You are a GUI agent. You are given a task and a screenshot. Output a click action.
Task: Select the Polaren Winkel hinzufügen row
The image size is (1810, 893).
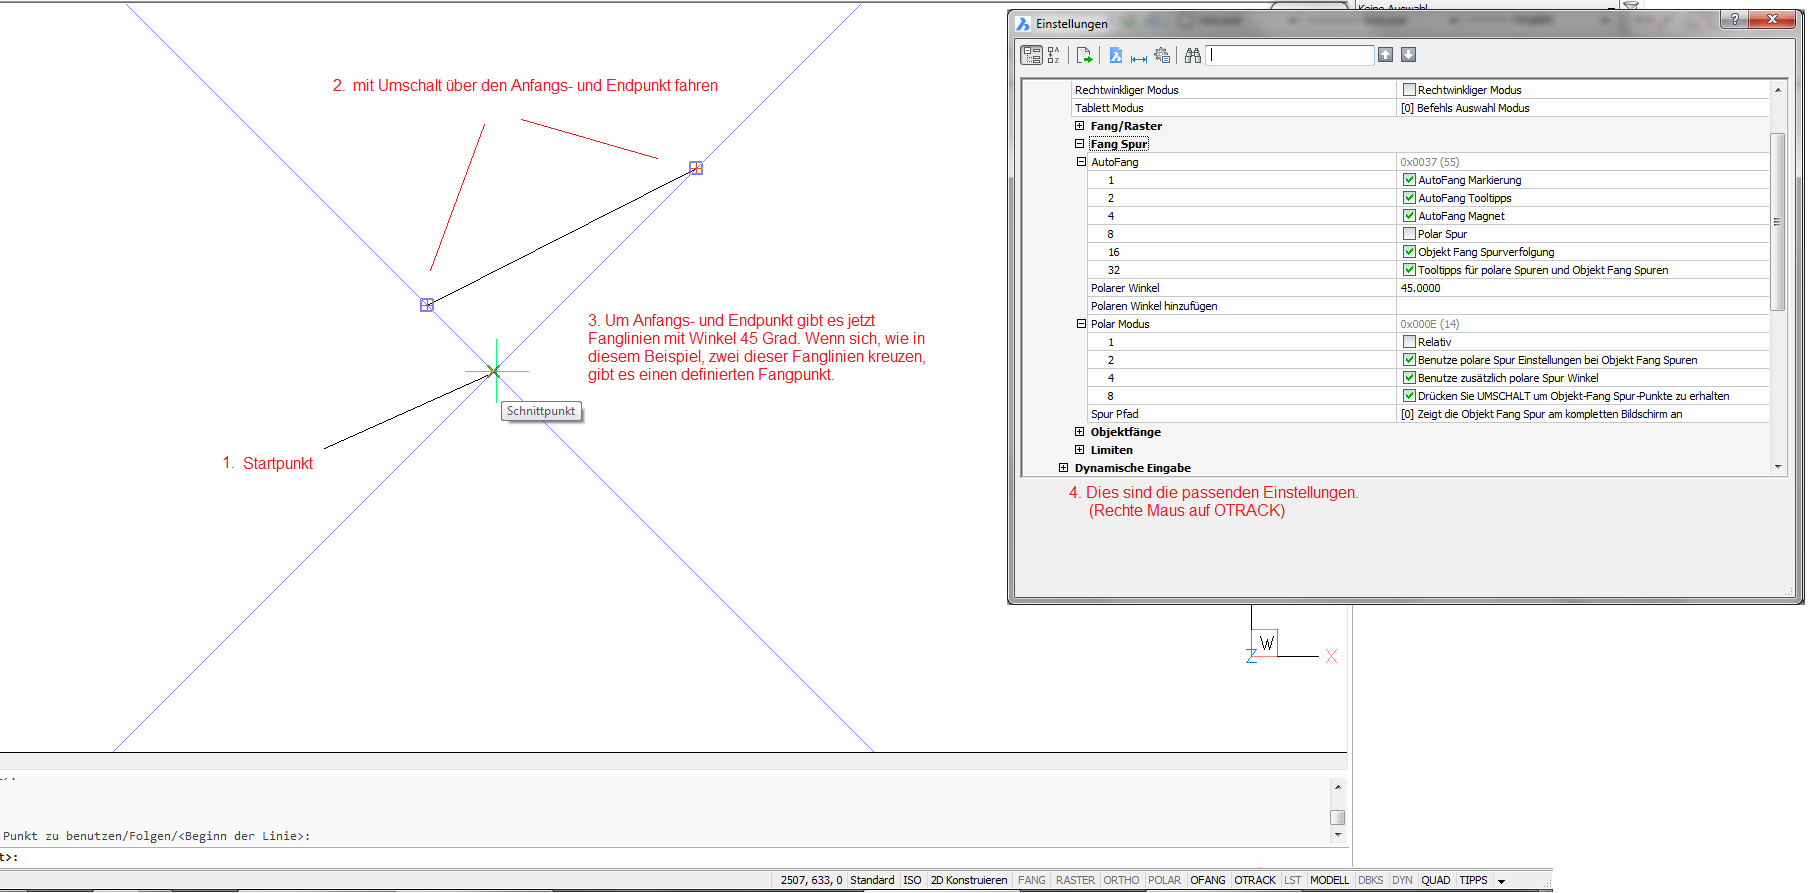click(x=1428, y=306)
